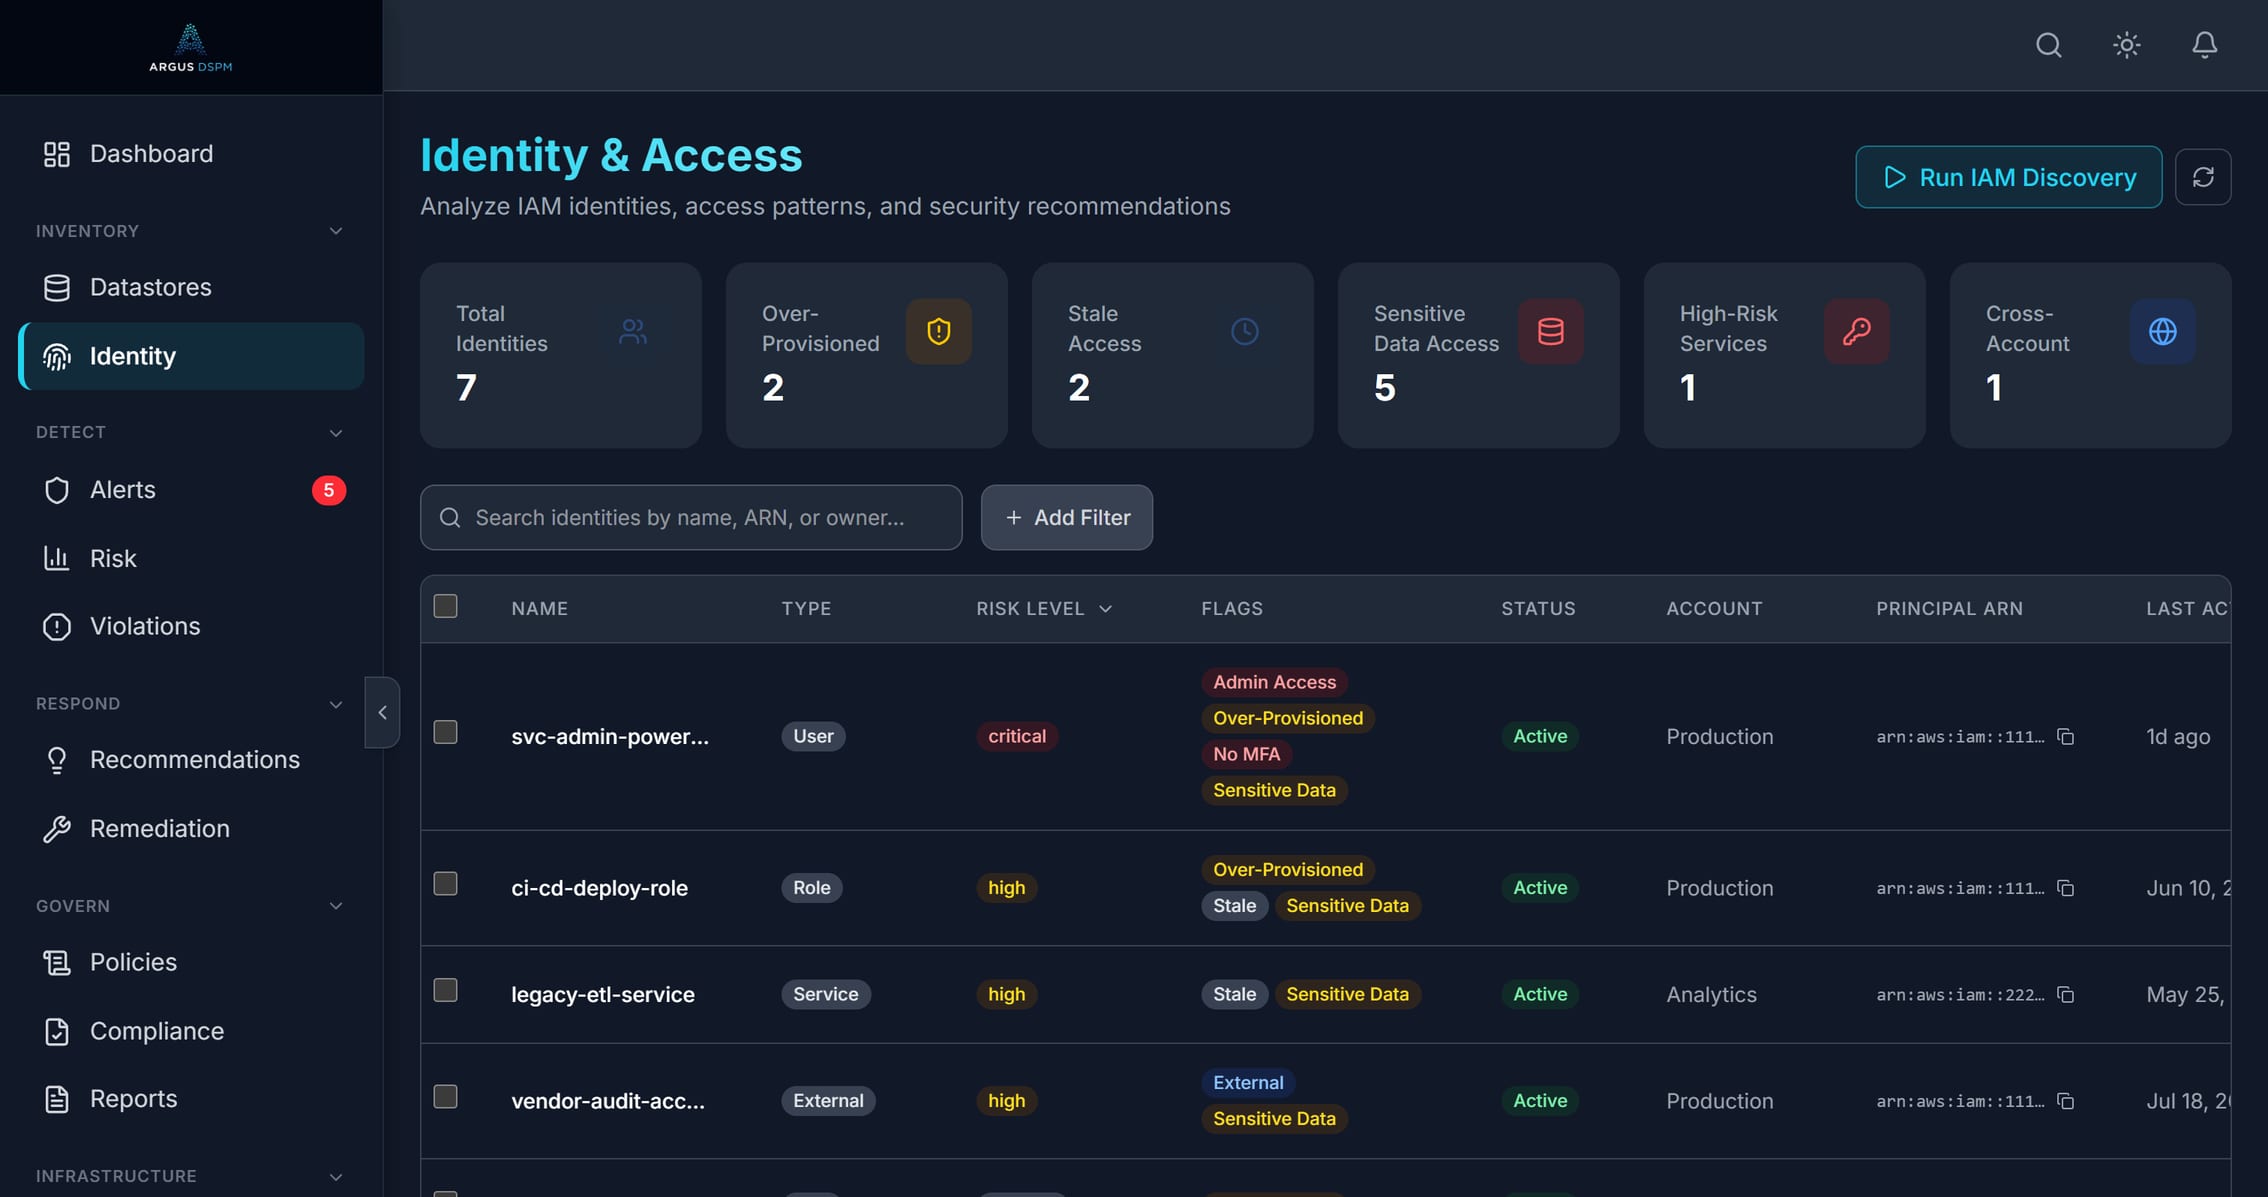Click High-Risk Services key icon

[1856, 331]
